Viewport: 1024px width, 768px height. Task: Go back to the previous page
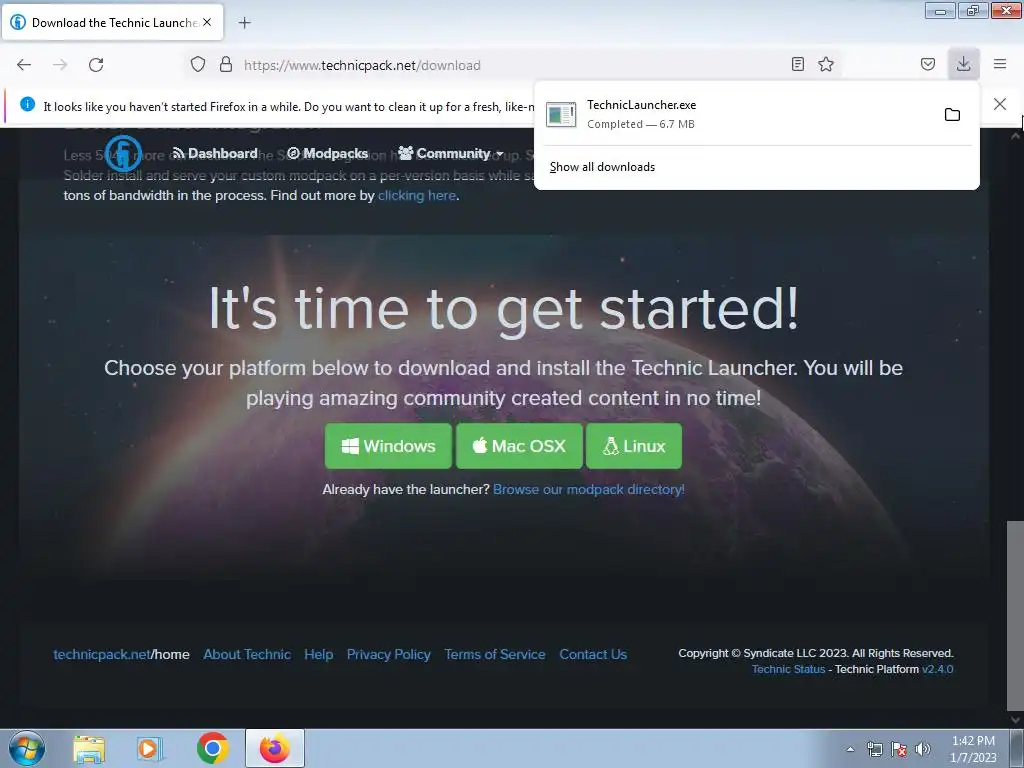click(x=24, y=65)
